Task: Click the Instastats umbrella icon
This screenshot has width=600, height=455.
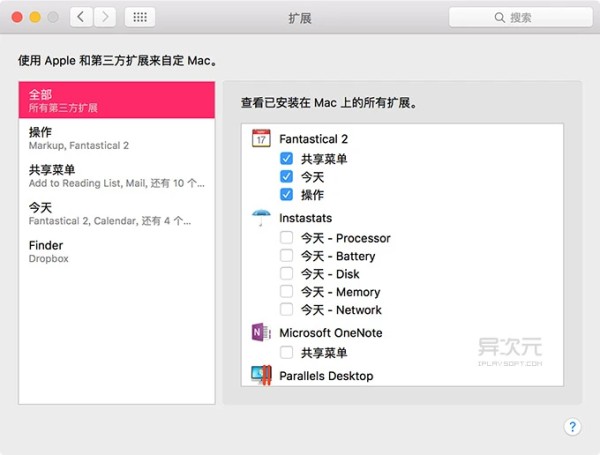Action: click(261, 218)
